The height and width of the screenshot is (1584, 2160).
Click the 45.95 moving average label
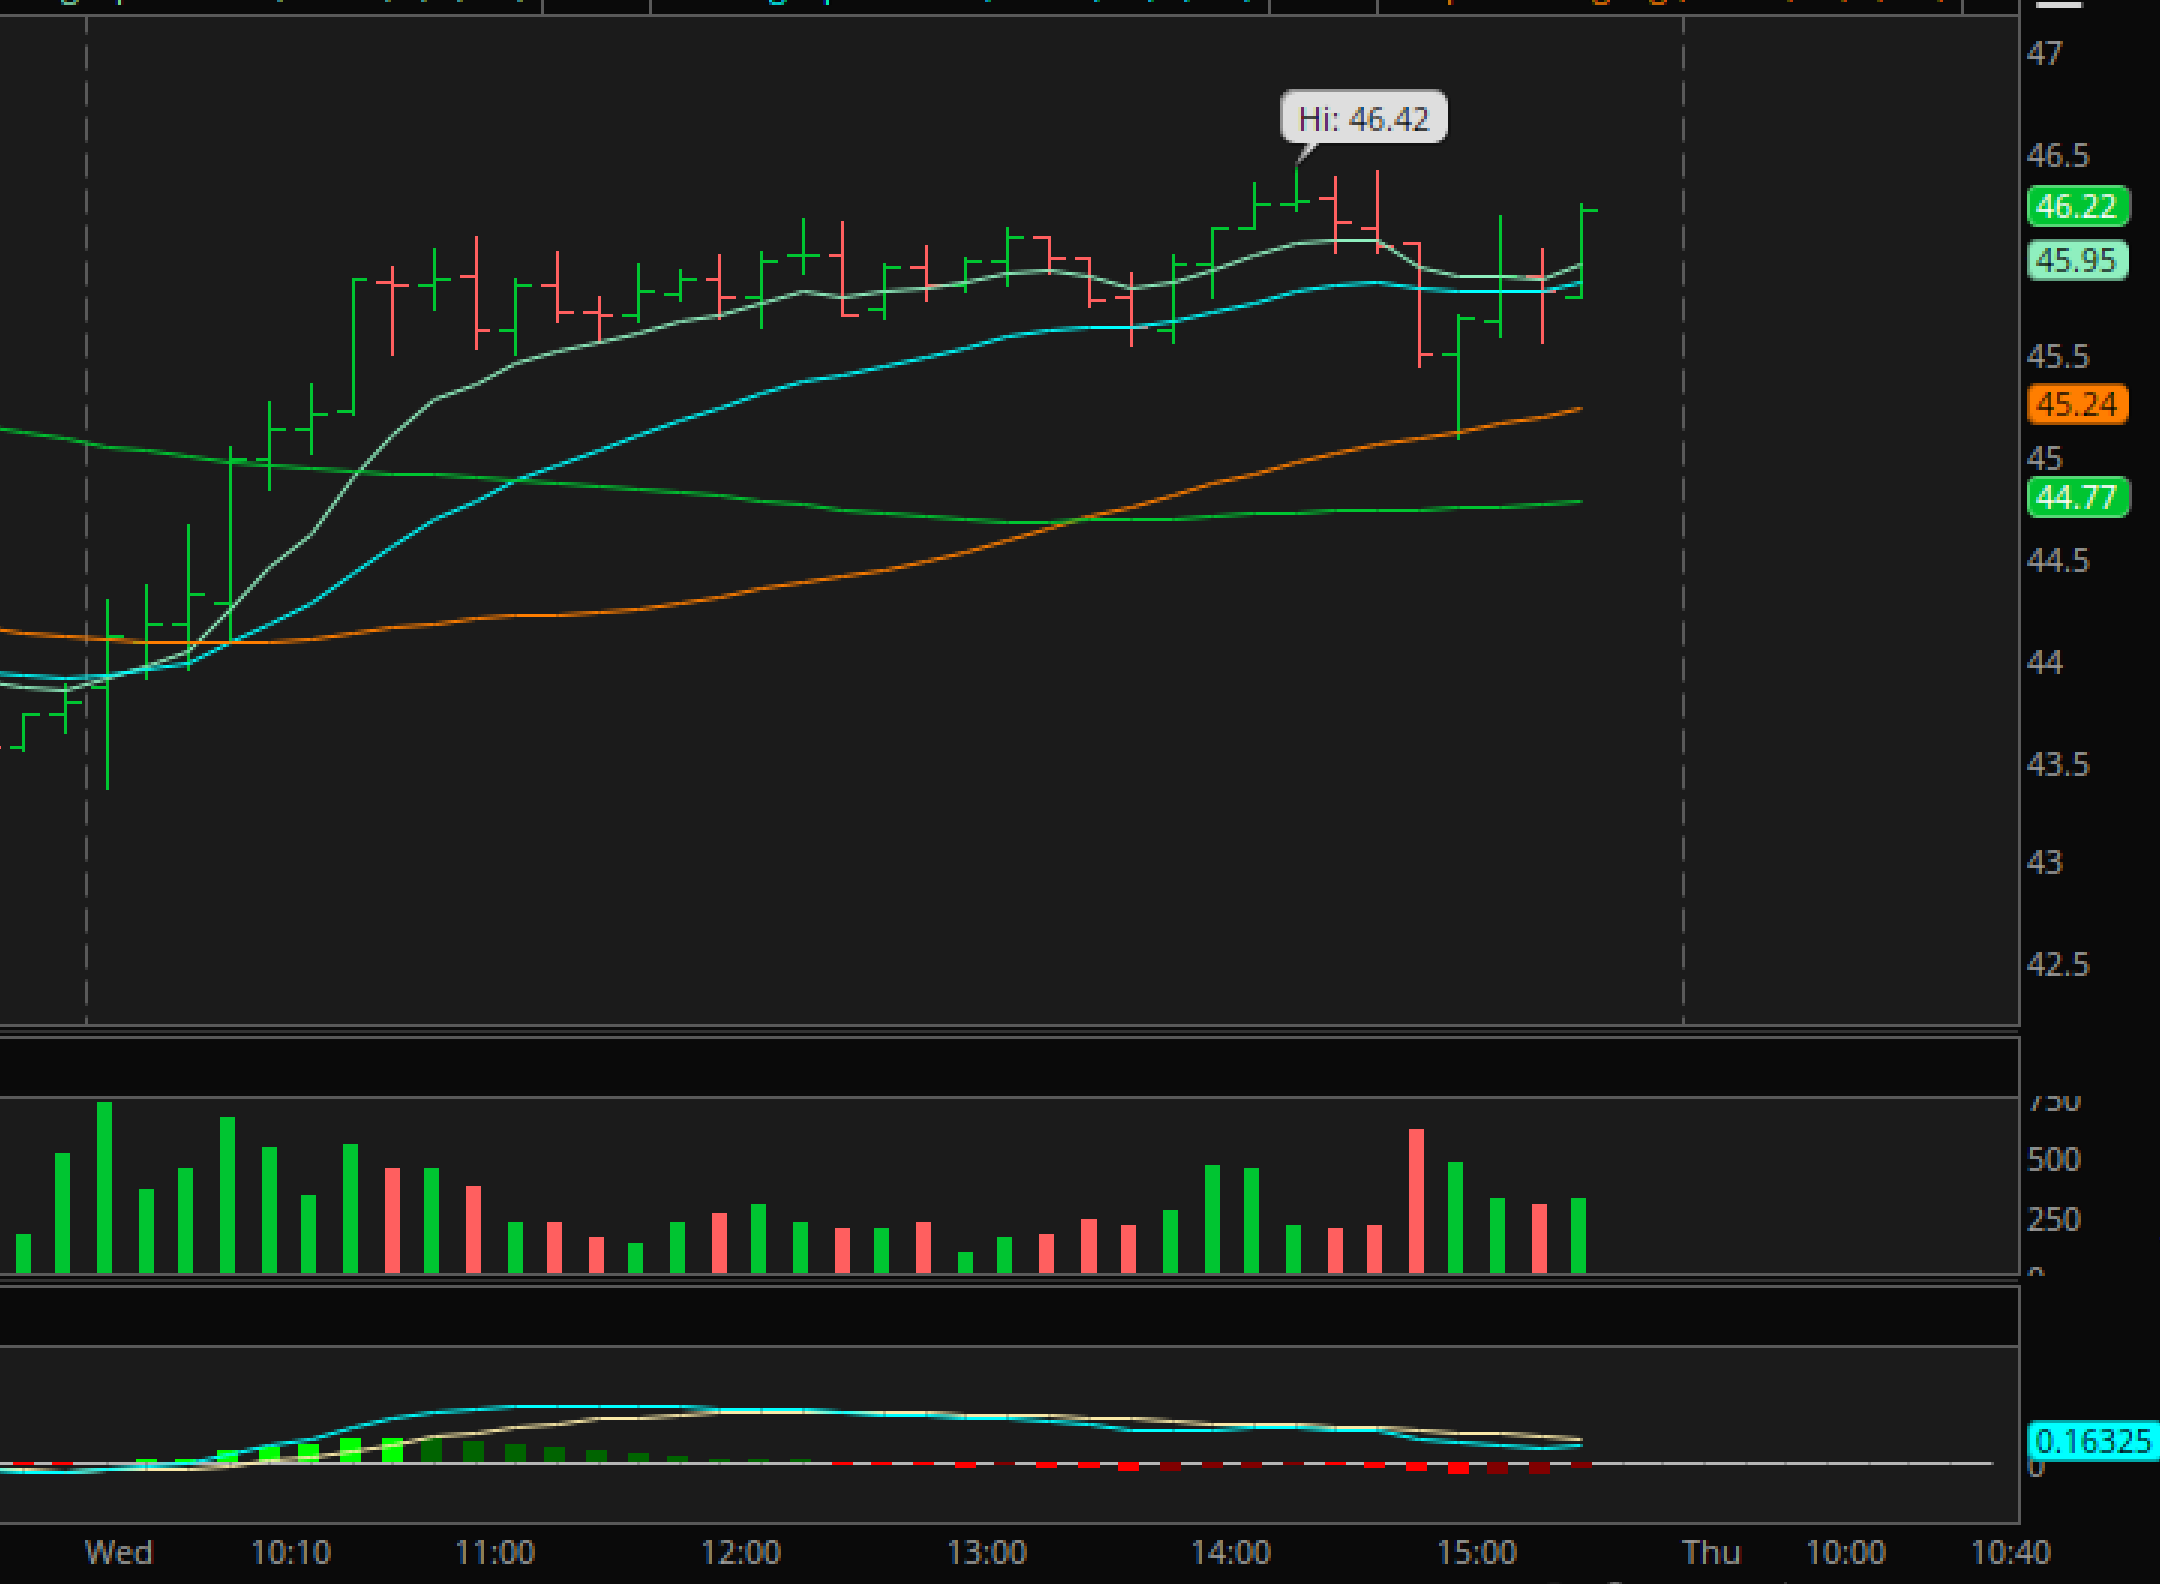[2077, 261]
